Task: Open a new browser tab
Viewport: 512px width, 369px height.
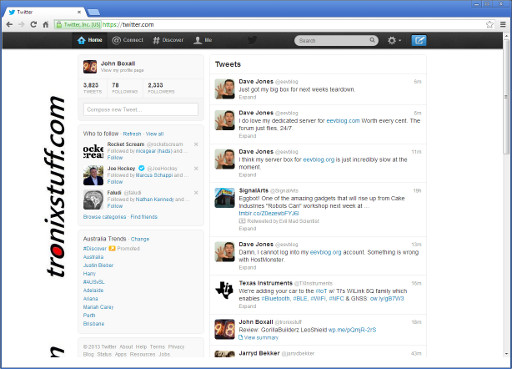Action: click(x=94, y=12)
